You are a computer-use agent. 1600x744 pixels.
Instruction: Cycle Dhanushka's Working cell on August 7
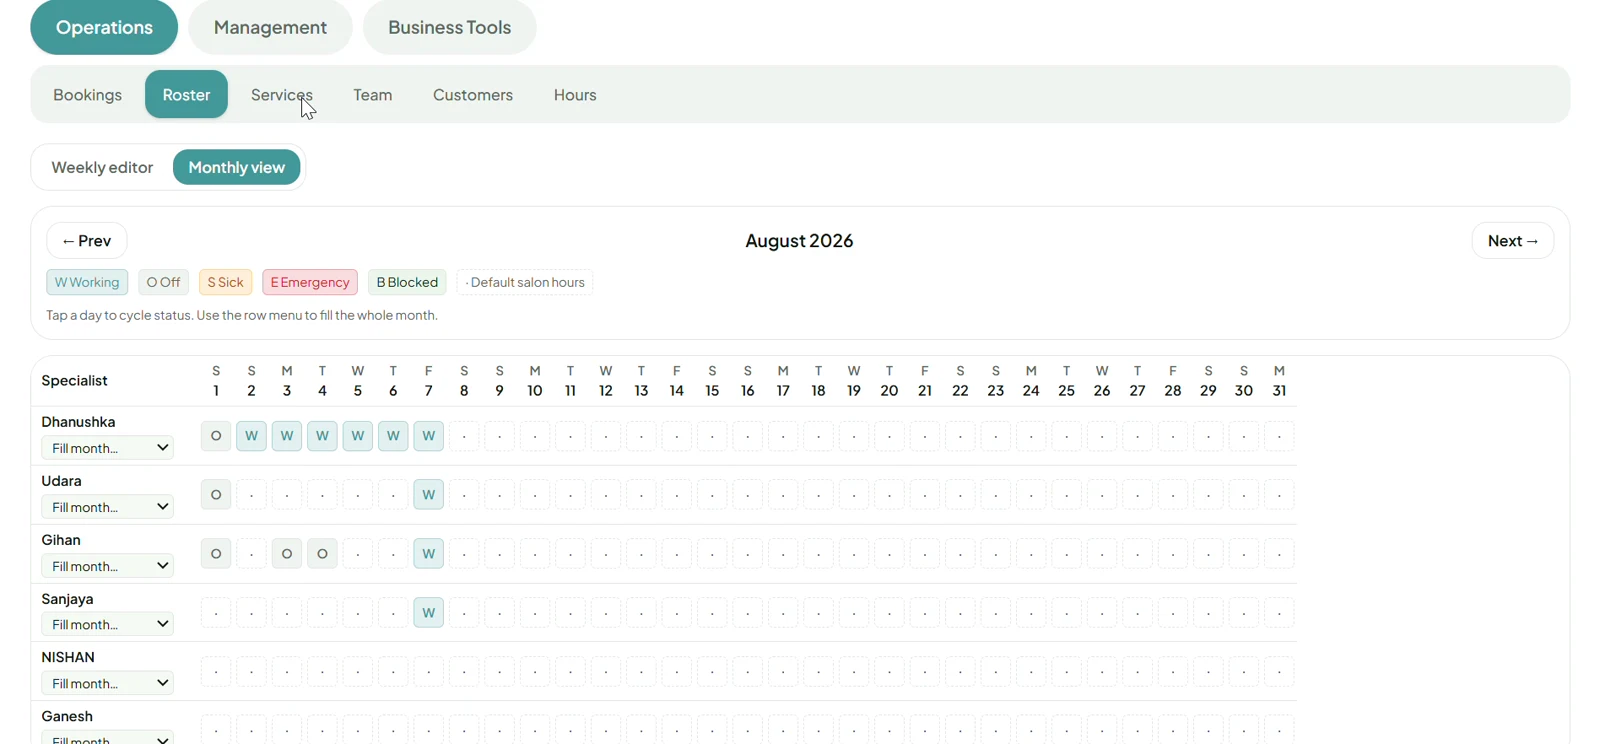pyautogui.click(x=429, y=436)
